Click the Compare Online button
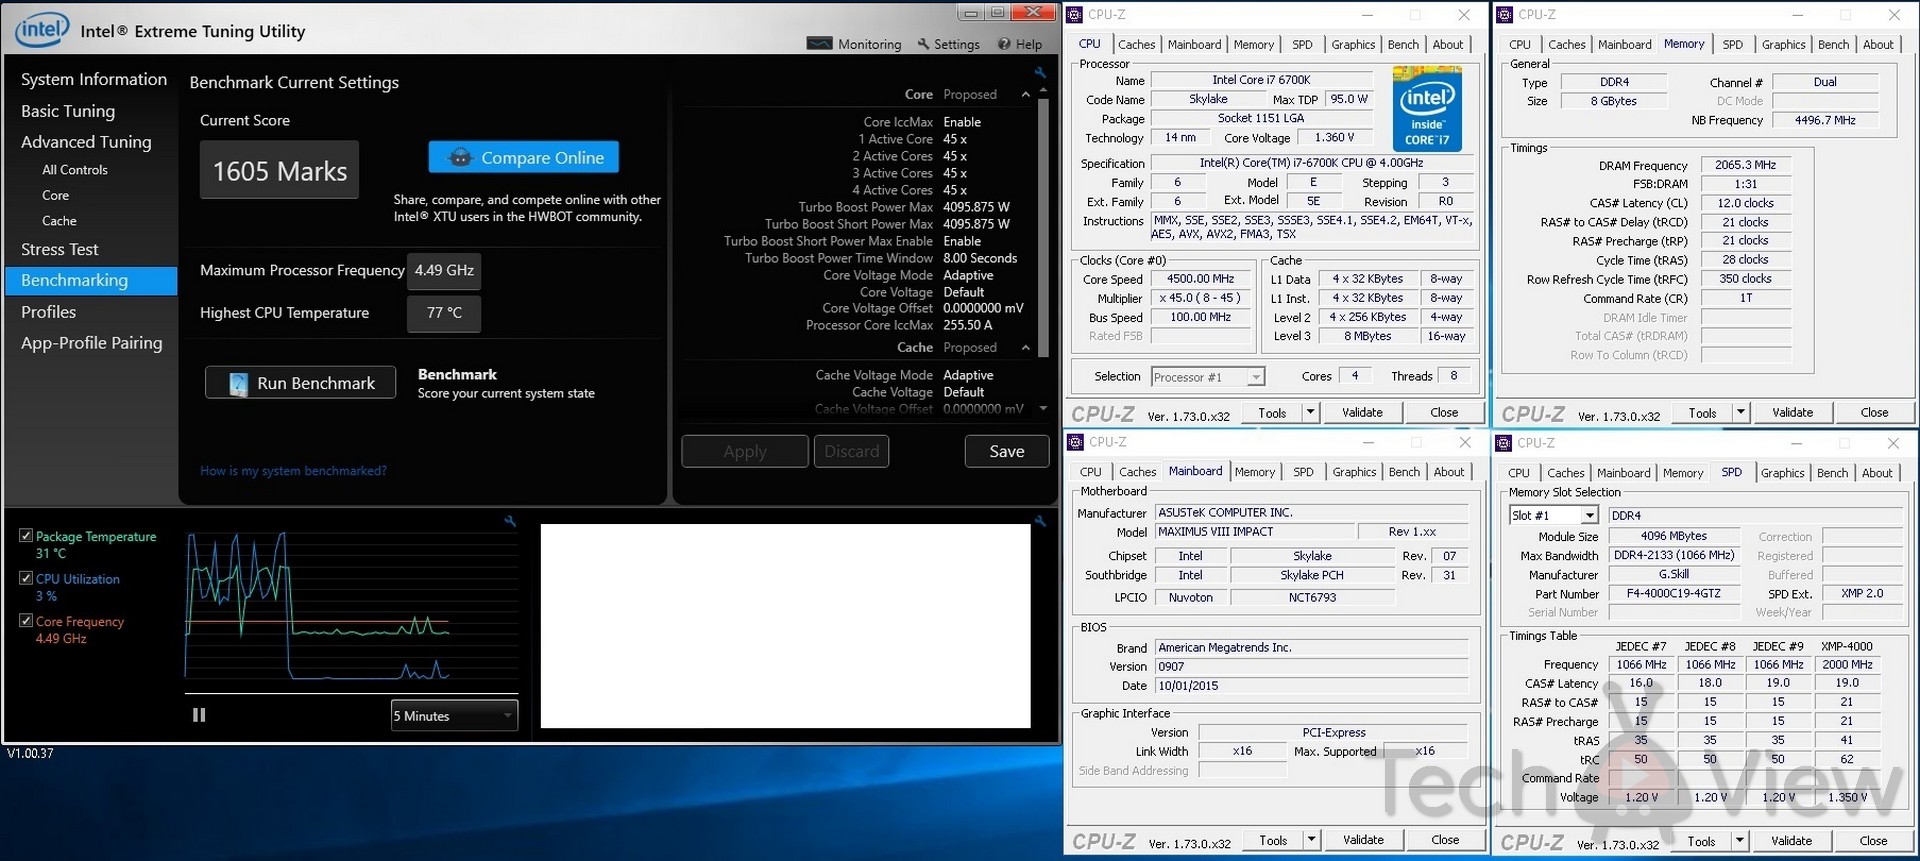 point(524,157)
